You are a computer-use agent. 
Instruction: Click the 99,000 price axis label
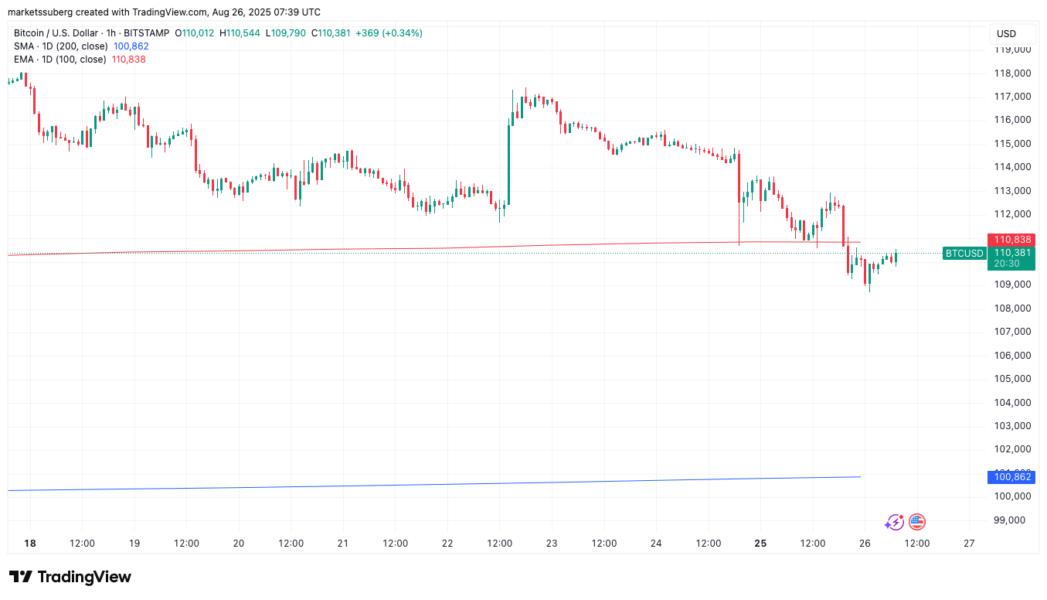[1012, 520]
